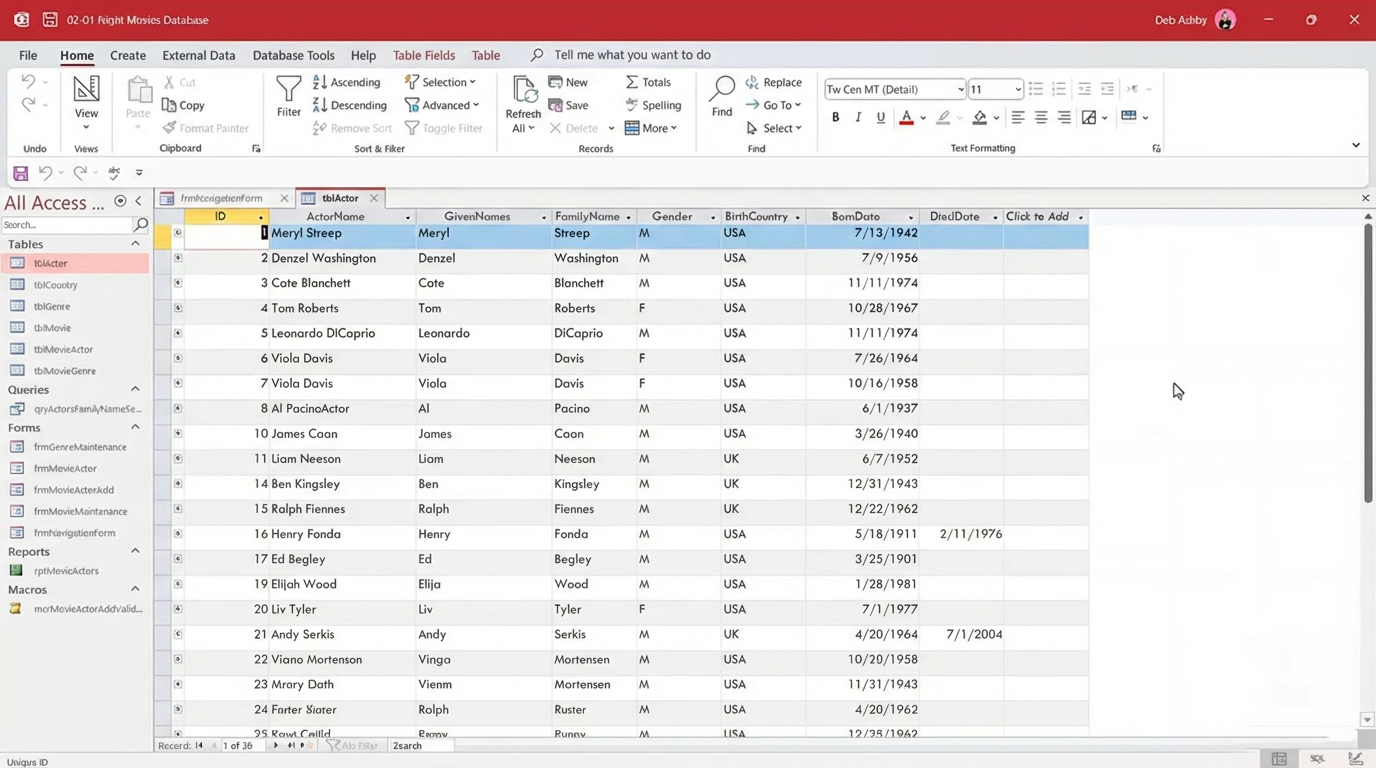Collapse the Tables group in navigation pane
Image resolution: width=1376 pixels, height=768 pixels.
pos(135,244)
